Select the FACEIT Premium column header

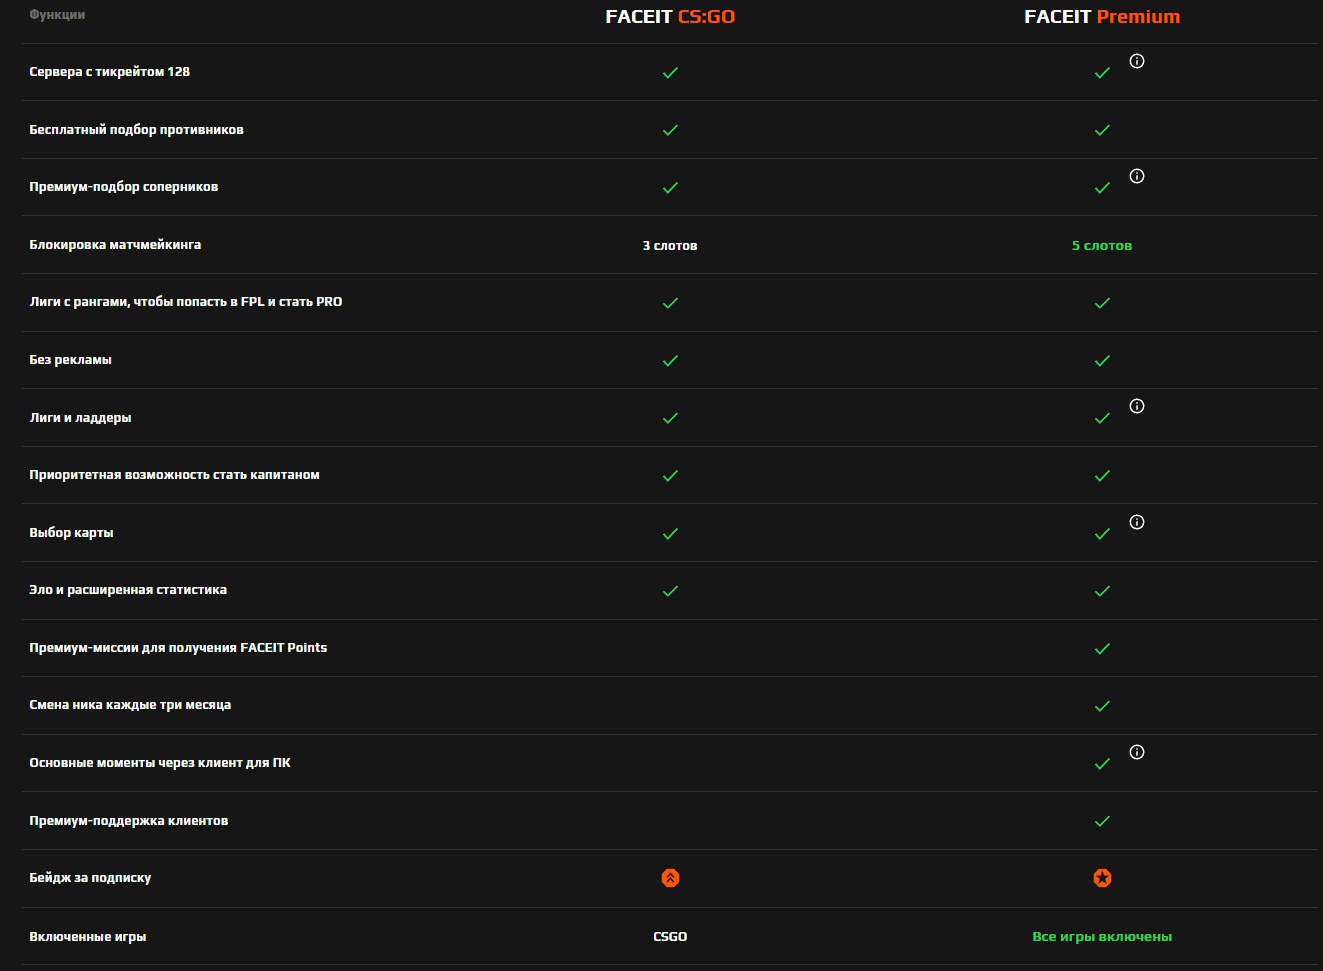pyautogui.click(x=1102, y=17)
